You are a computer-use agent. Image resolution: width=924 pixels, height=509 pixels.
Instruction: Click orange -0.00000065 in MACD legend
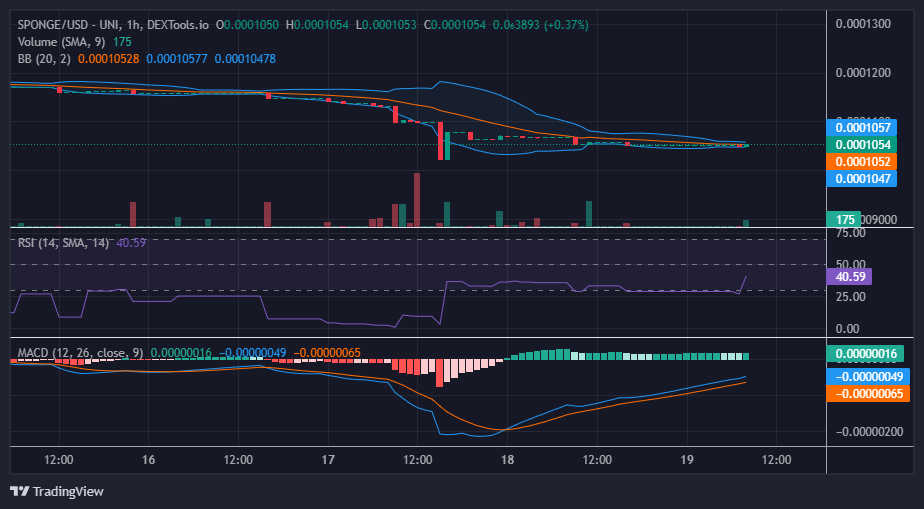[x=327, y=353]
